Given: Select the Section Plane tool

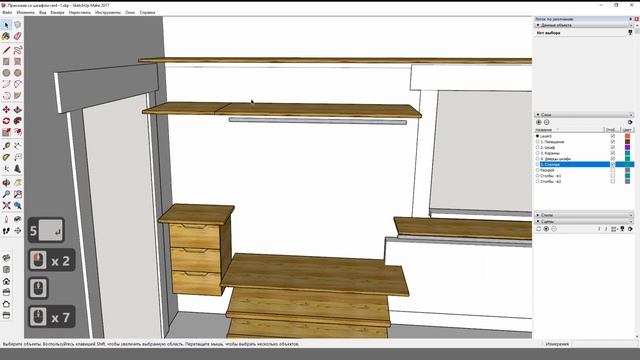Looking at the screenshot, I should coord(18,231).
